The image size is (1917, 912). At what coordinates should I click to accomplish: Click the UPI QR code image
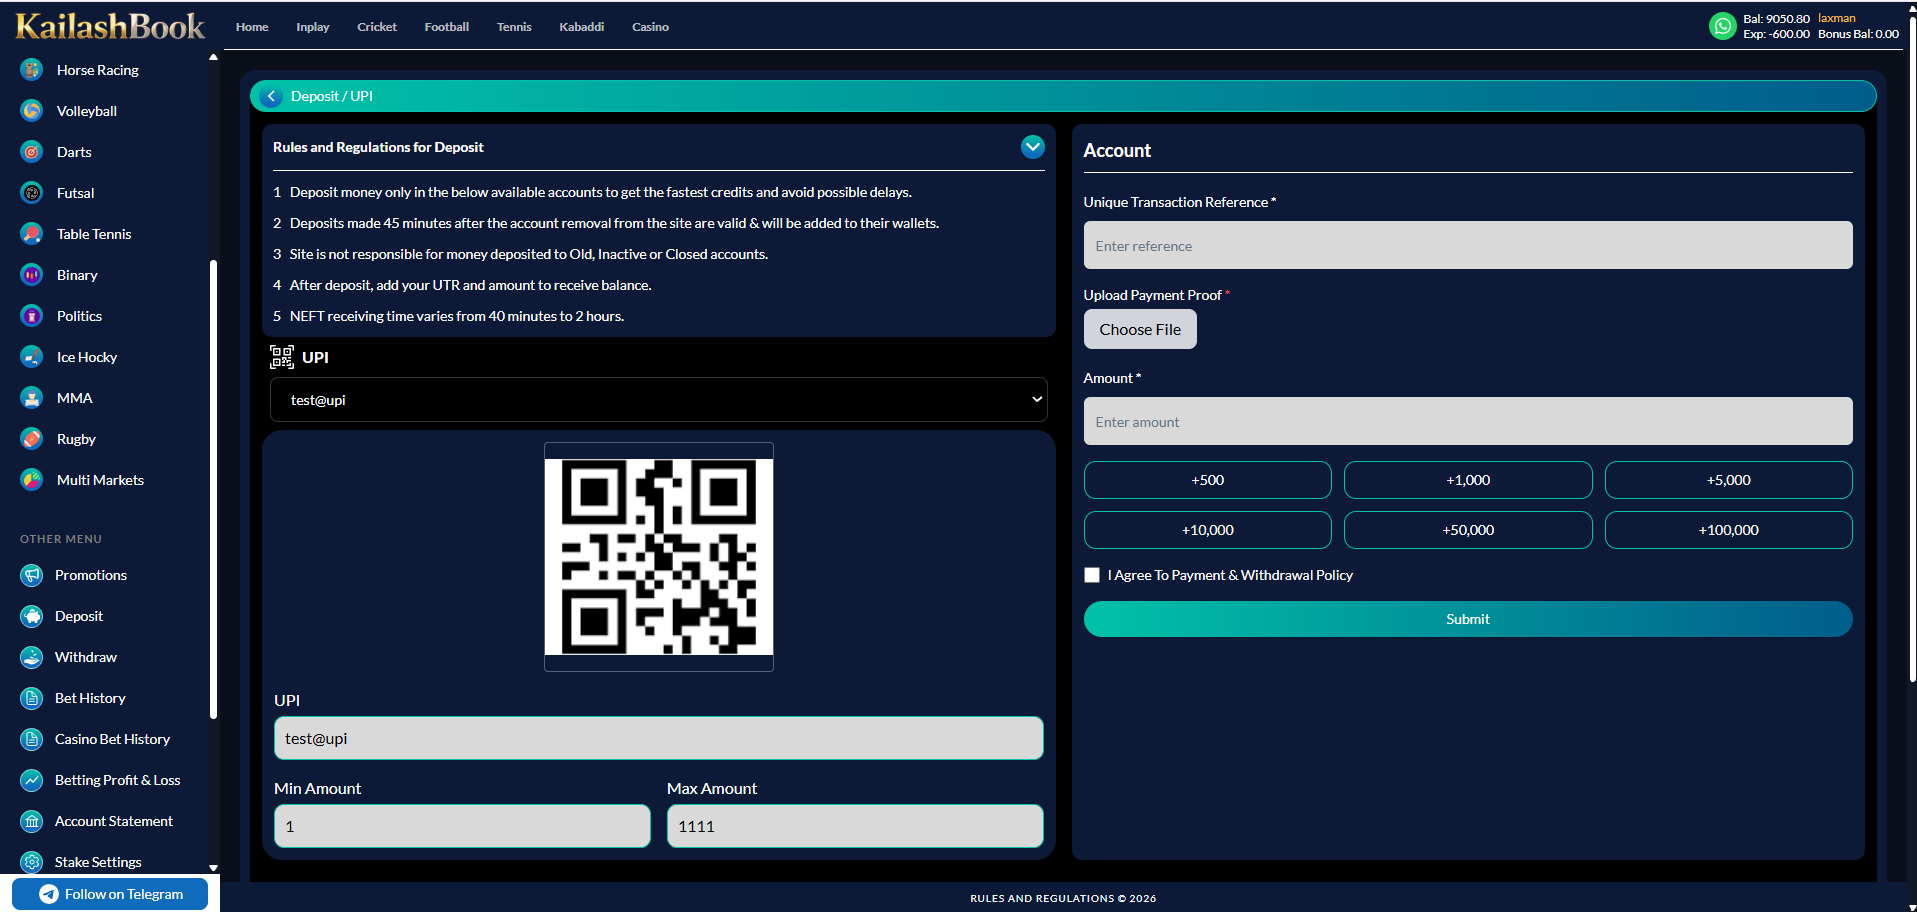coord(659,557)
